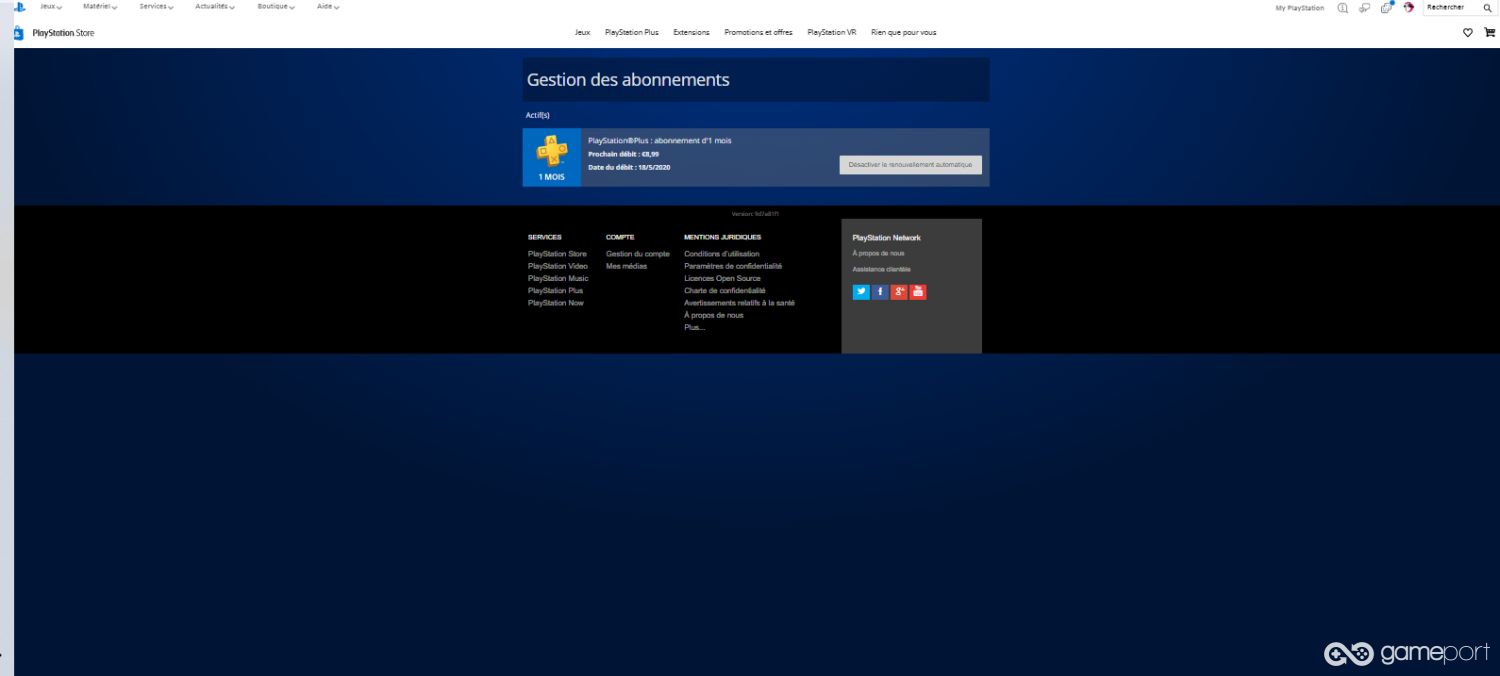Open PlayStation Plus footer link
The height and width of the screenshot is (676, 1500).
[x=555, y=290]
